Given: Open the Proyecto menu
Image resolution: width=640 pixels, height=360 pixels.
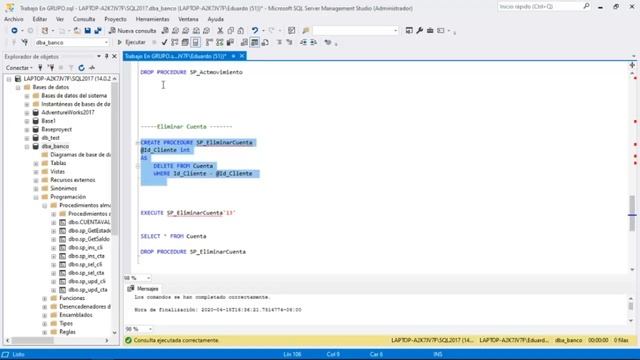Looking at the screenshot, I should point(116,19).
